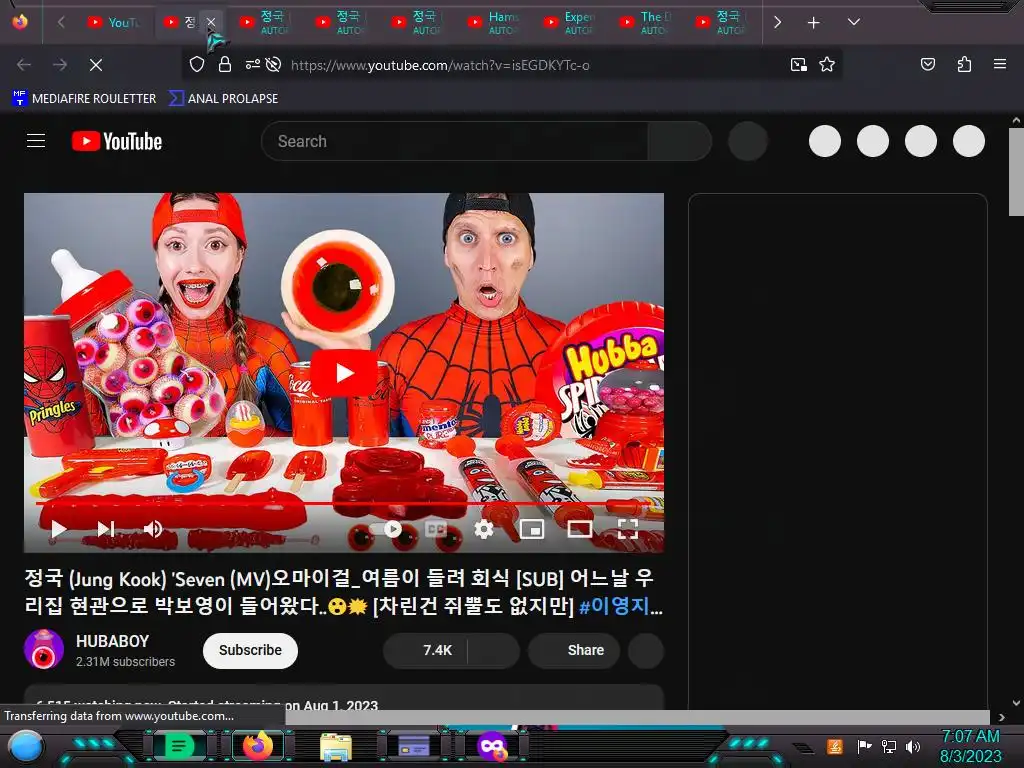This screenshot has width=1024, height=768.
Task: Open a new browser tab
Action: coord(813,23)
